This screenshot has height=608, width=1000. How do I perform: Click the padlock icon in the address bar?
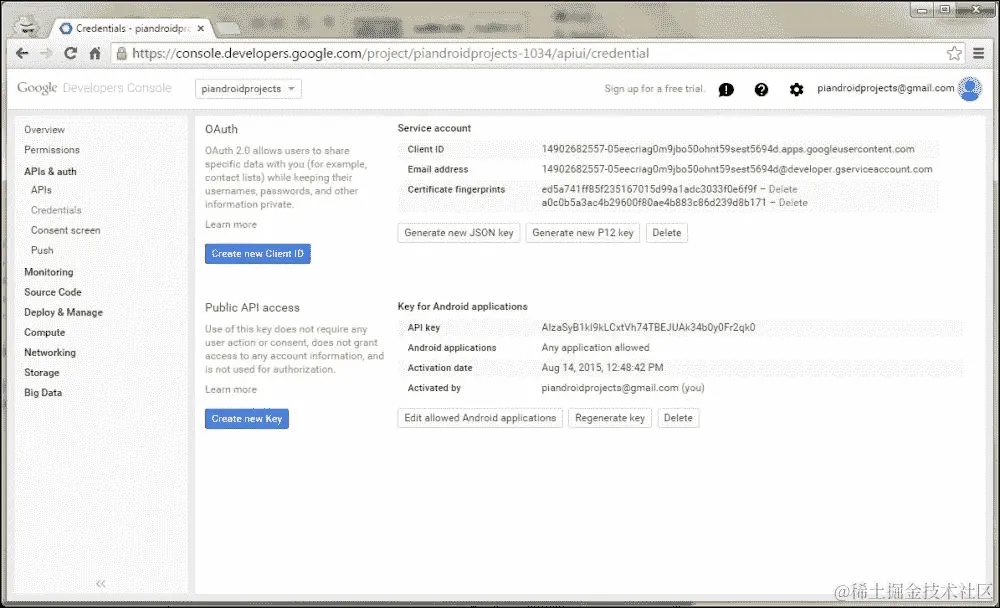click(x=122, y=54)
